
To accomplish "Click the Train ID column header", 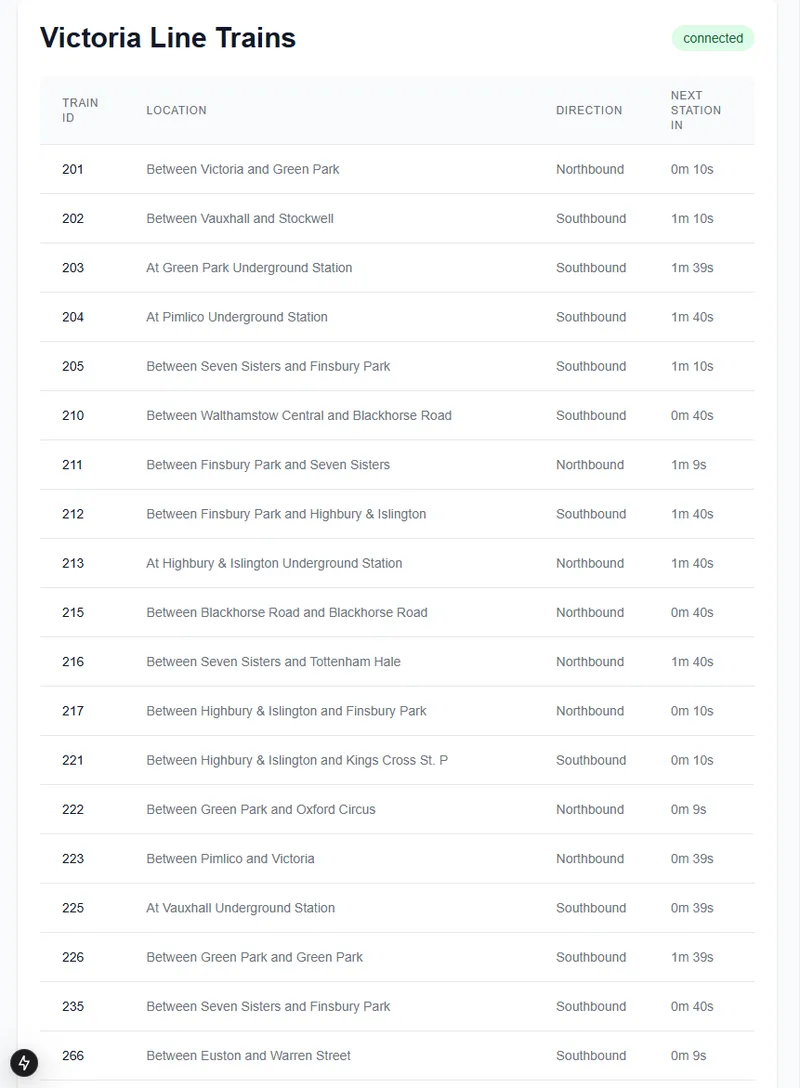I will tap(80, 110).
